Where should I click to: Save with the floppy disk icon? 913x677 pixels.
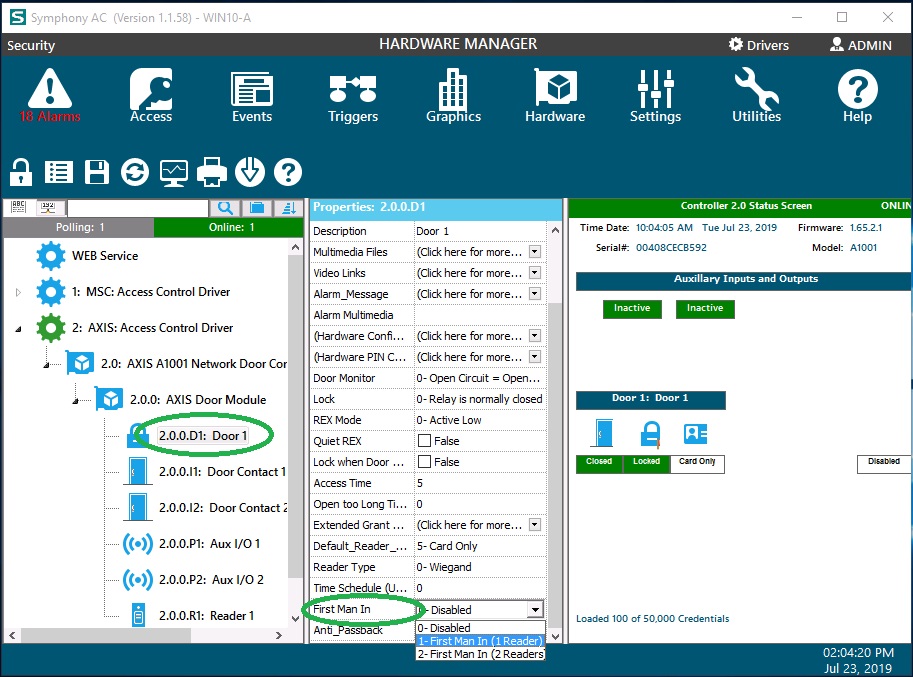click(x=97, y=172)
